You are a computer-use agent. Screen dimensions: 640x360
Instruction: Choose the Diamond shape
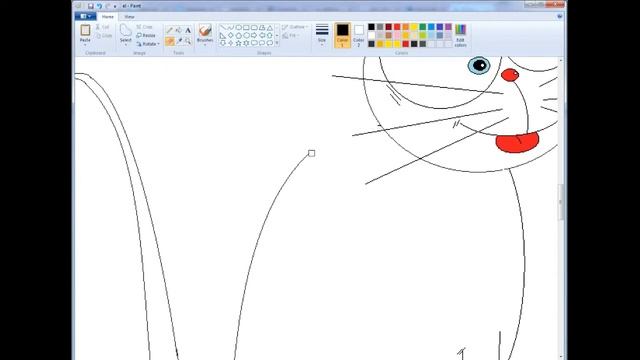coord(231,35)
